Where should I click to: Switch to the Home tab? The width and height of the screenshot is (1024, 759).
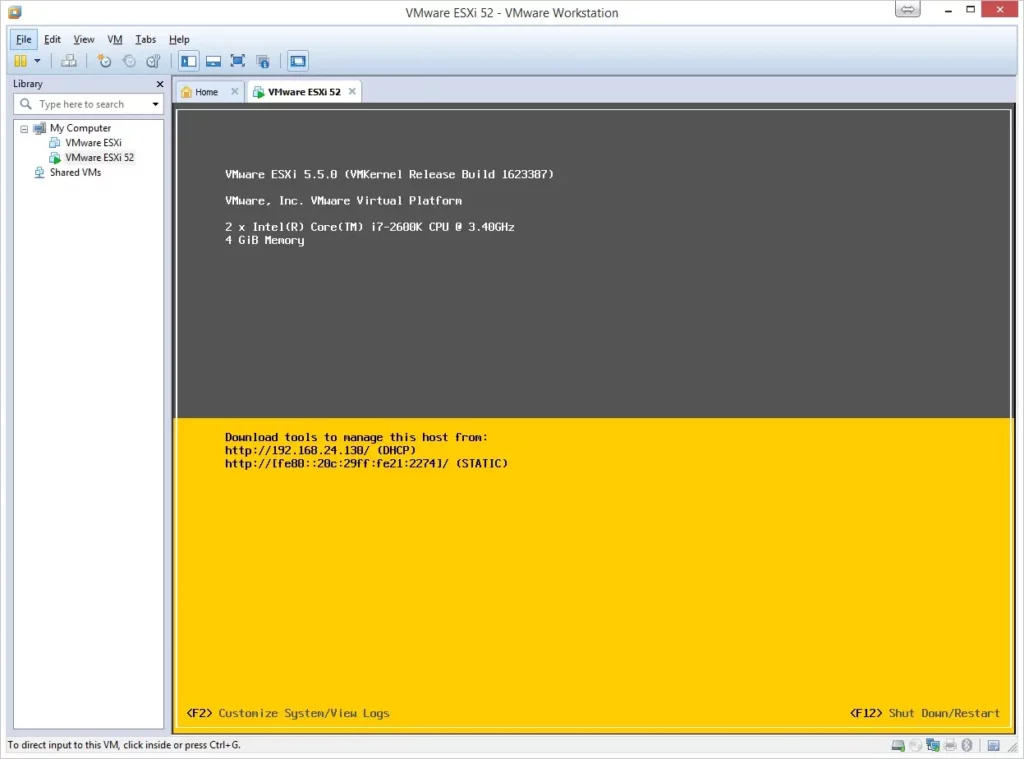[x=206, y=92]
